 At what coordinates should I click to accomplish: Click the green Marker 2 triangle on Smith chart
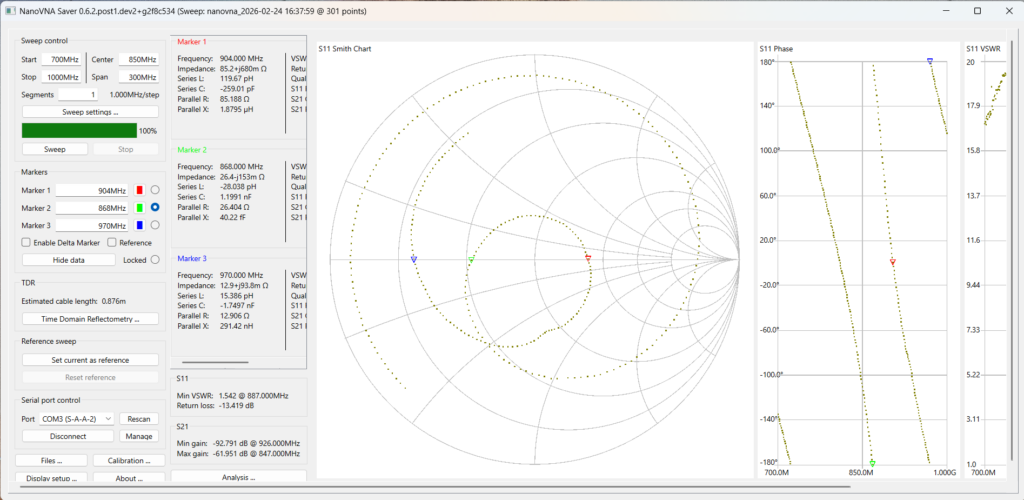click(471, 259)
